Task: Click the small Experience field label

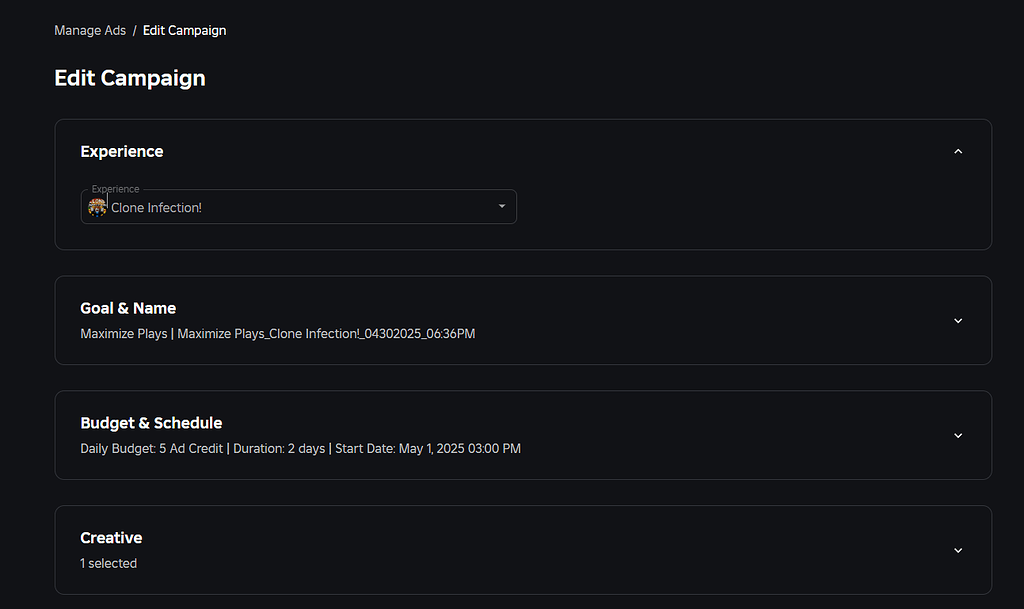Action: [x=115, y=188]
